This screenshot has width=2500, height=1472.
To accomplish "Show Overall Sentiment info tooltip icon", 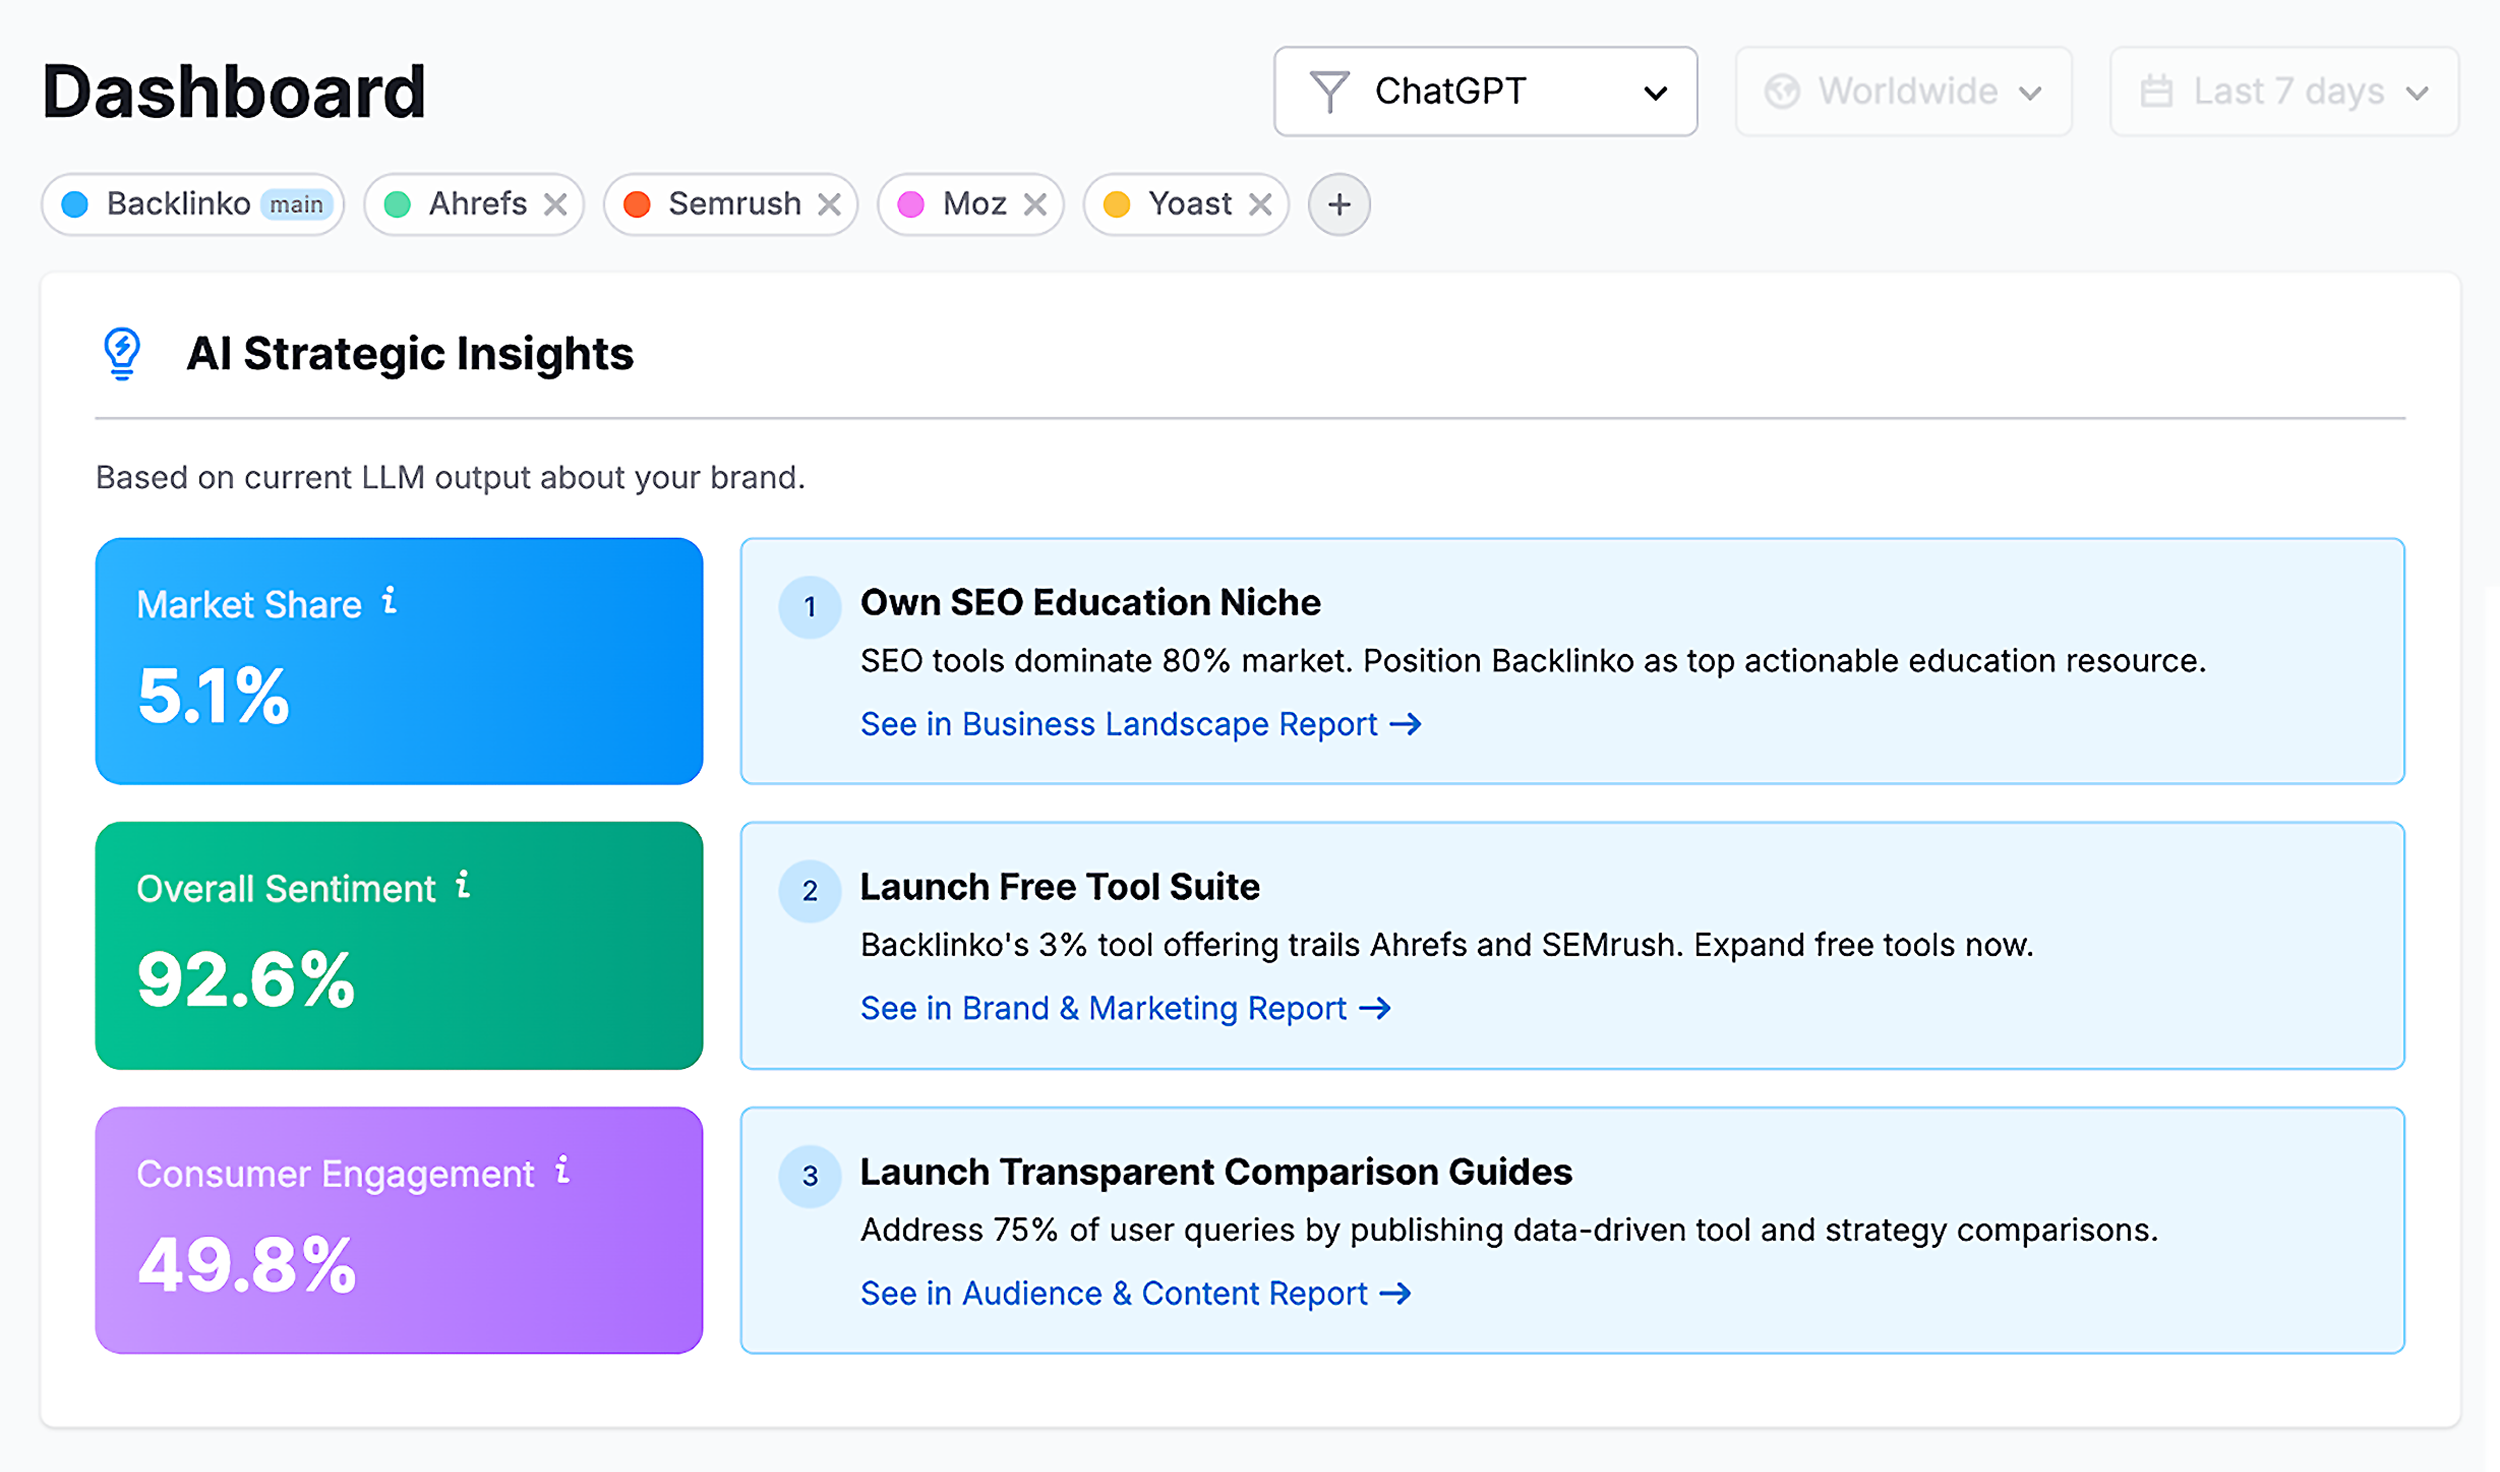I will pos(463,884).
